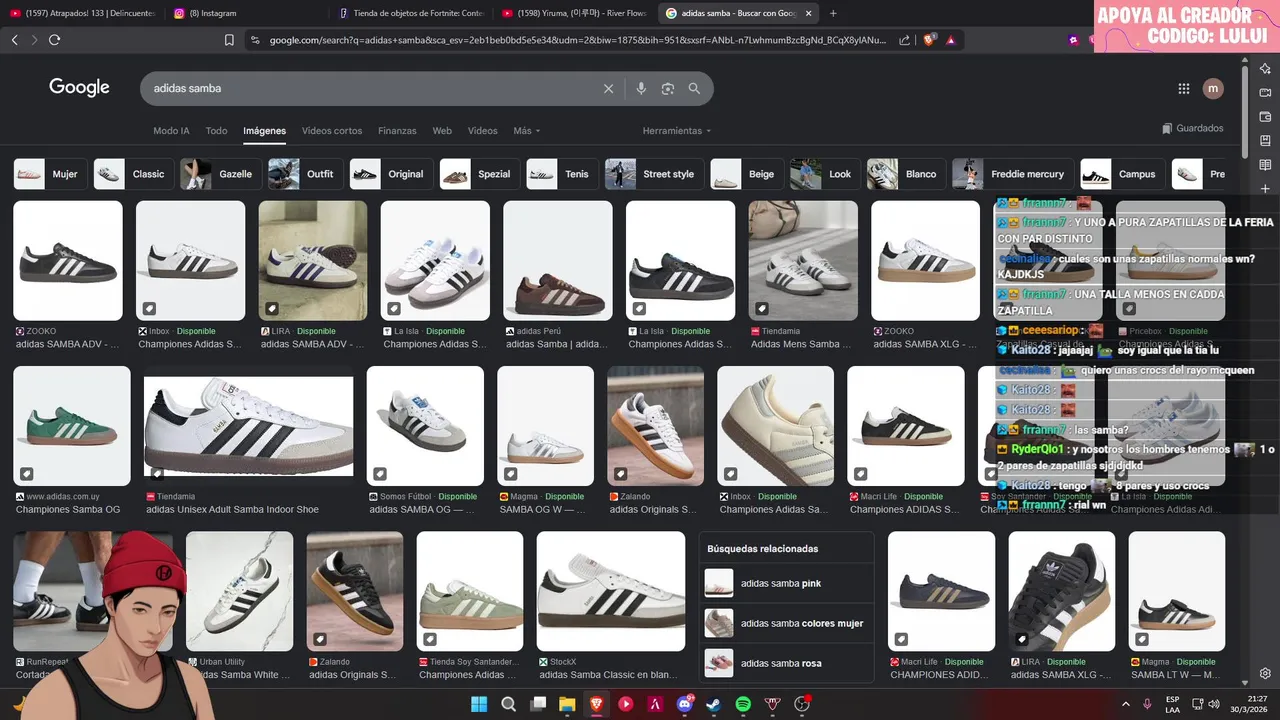Open Discord from the taskbar
Image resolution: width=1280 pixels, height=720 pixels.
pos(686,704)
